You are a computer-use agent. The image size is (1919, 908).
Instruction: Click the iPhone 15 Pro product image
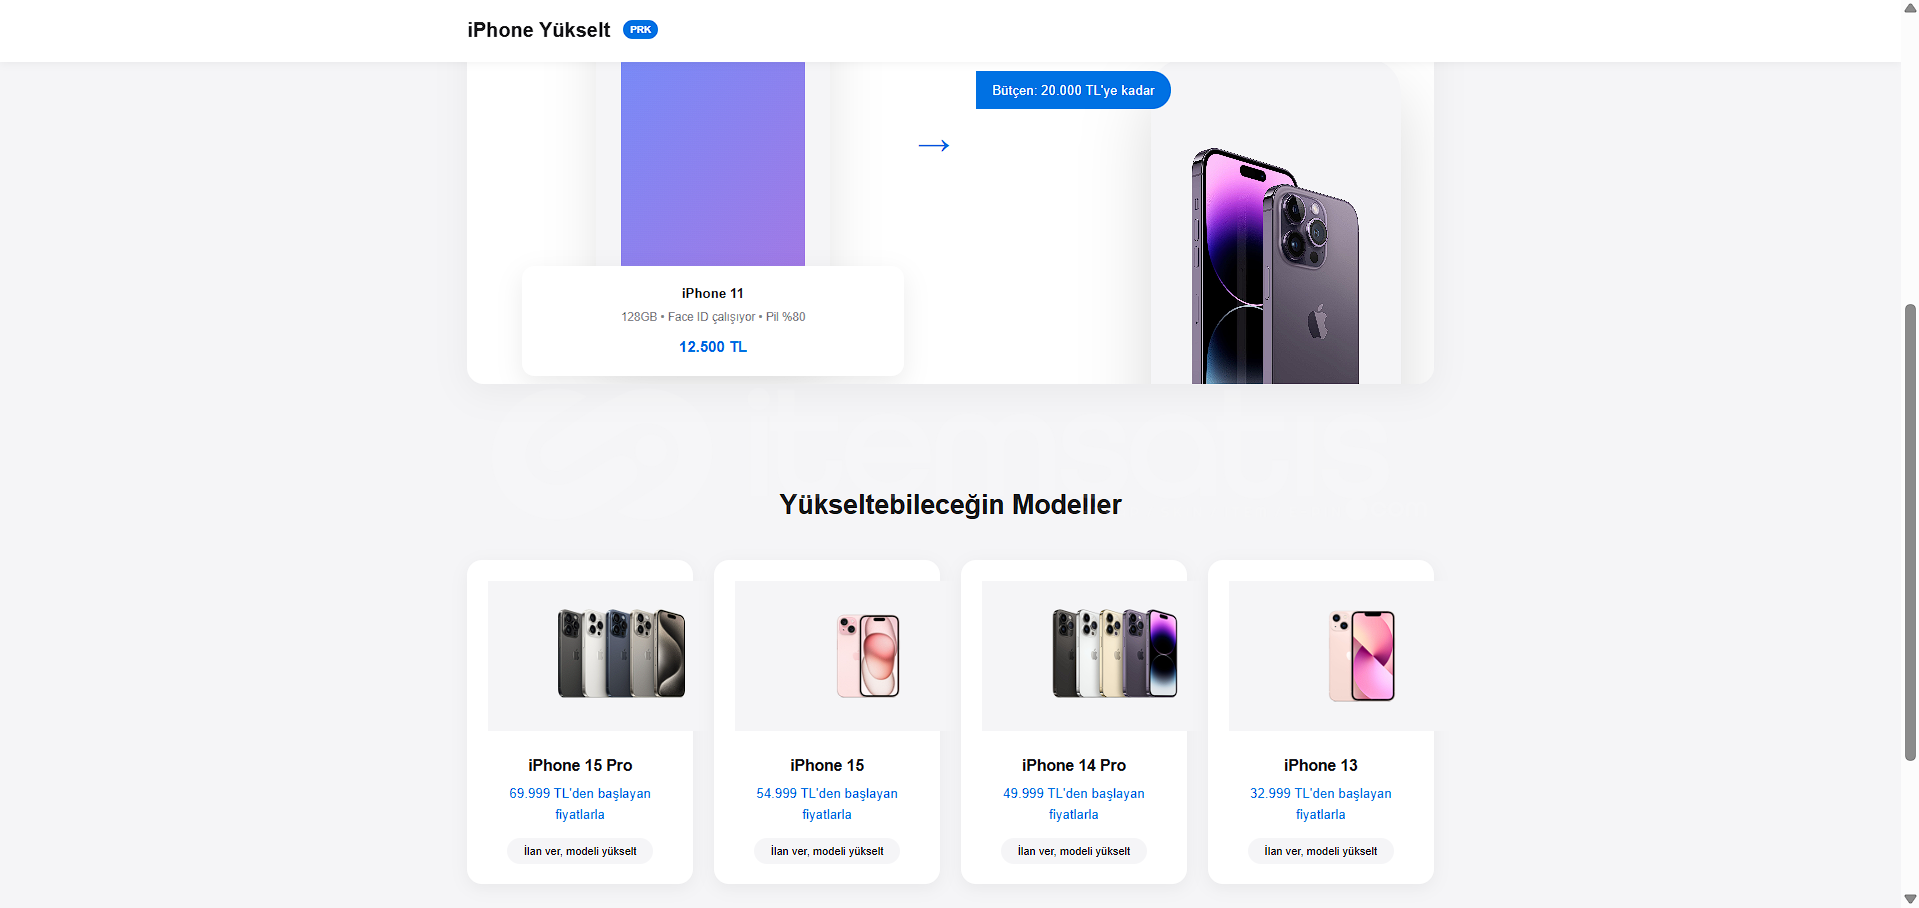click(621, 654)
